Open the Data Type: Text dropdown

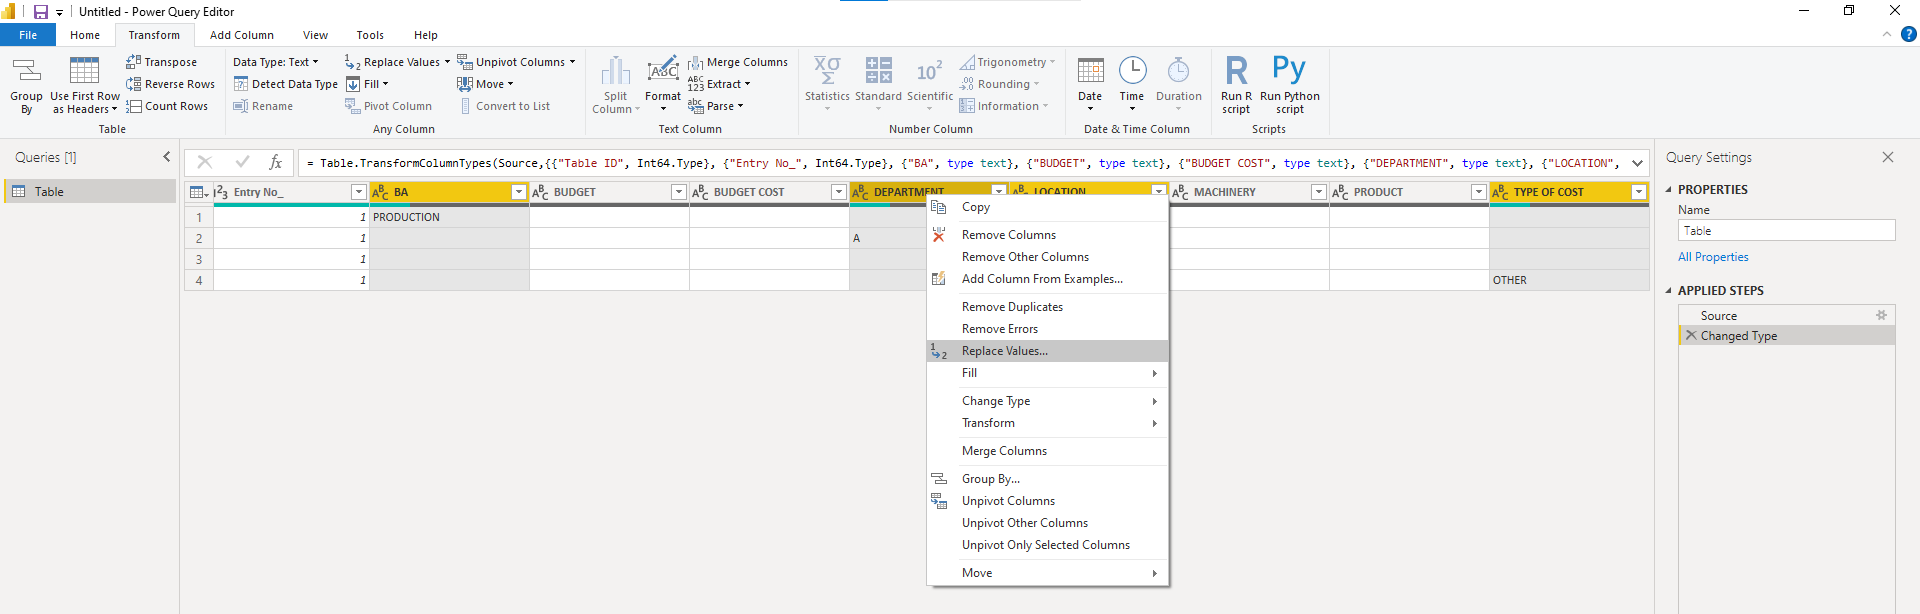coord(276,62)
